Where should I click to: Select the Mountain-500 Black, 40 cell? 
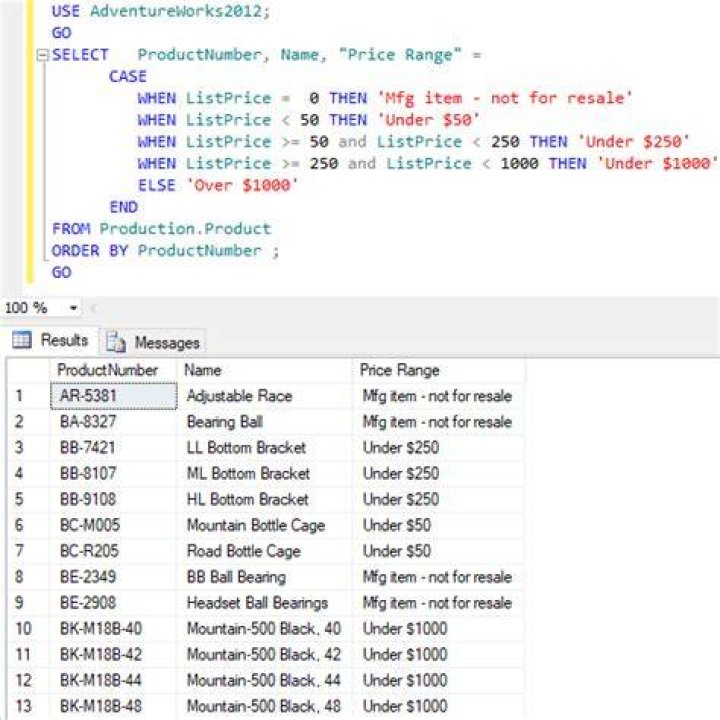tap(264, 628)
